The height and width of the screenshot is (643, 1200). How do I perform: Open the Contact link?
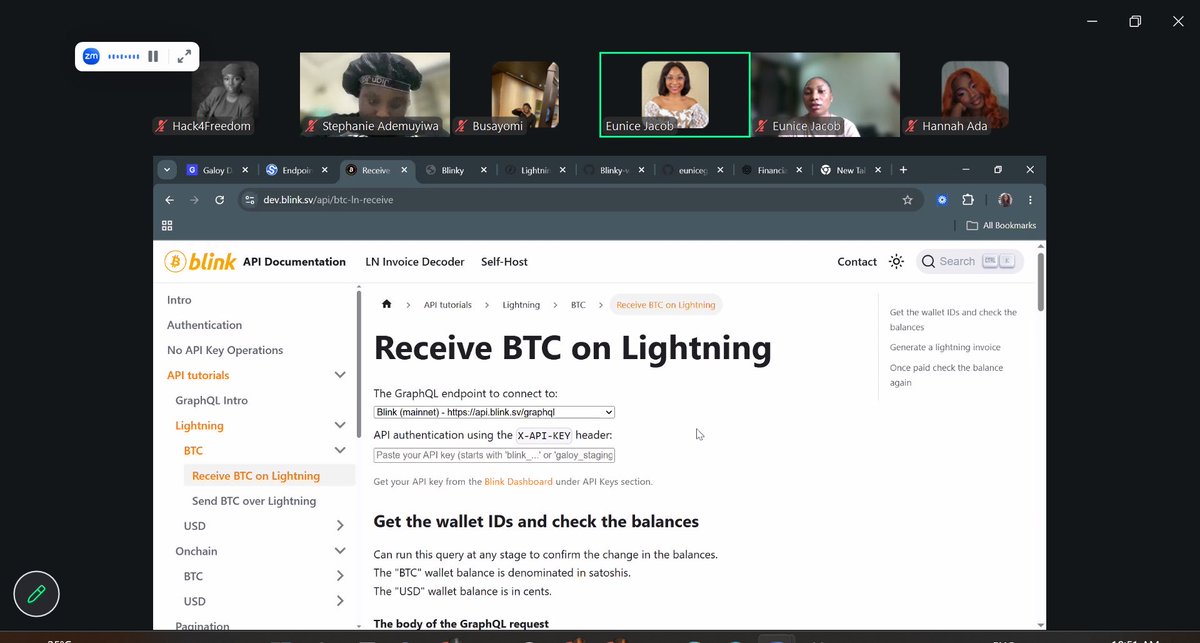857,262
